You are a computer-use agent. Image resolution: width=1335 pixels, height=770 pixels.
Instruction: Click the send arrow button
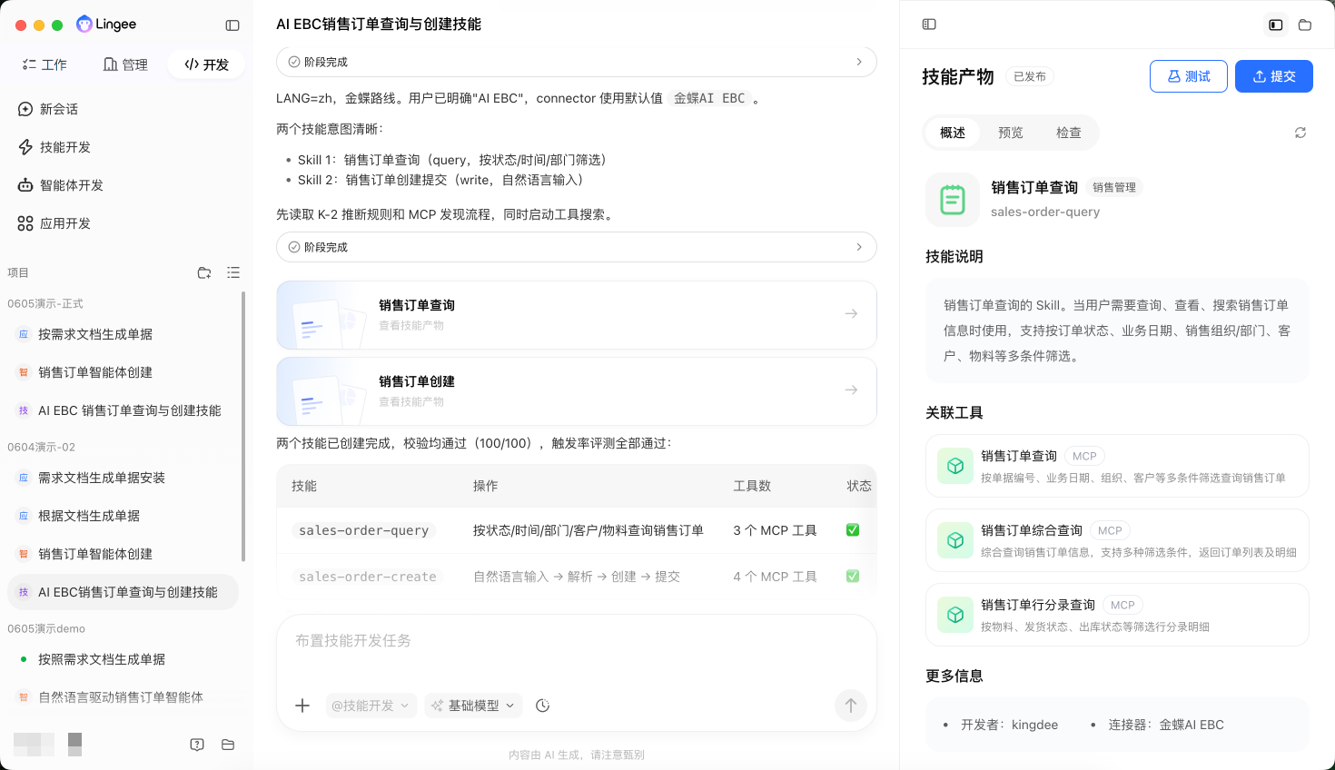tap(851, 705)
